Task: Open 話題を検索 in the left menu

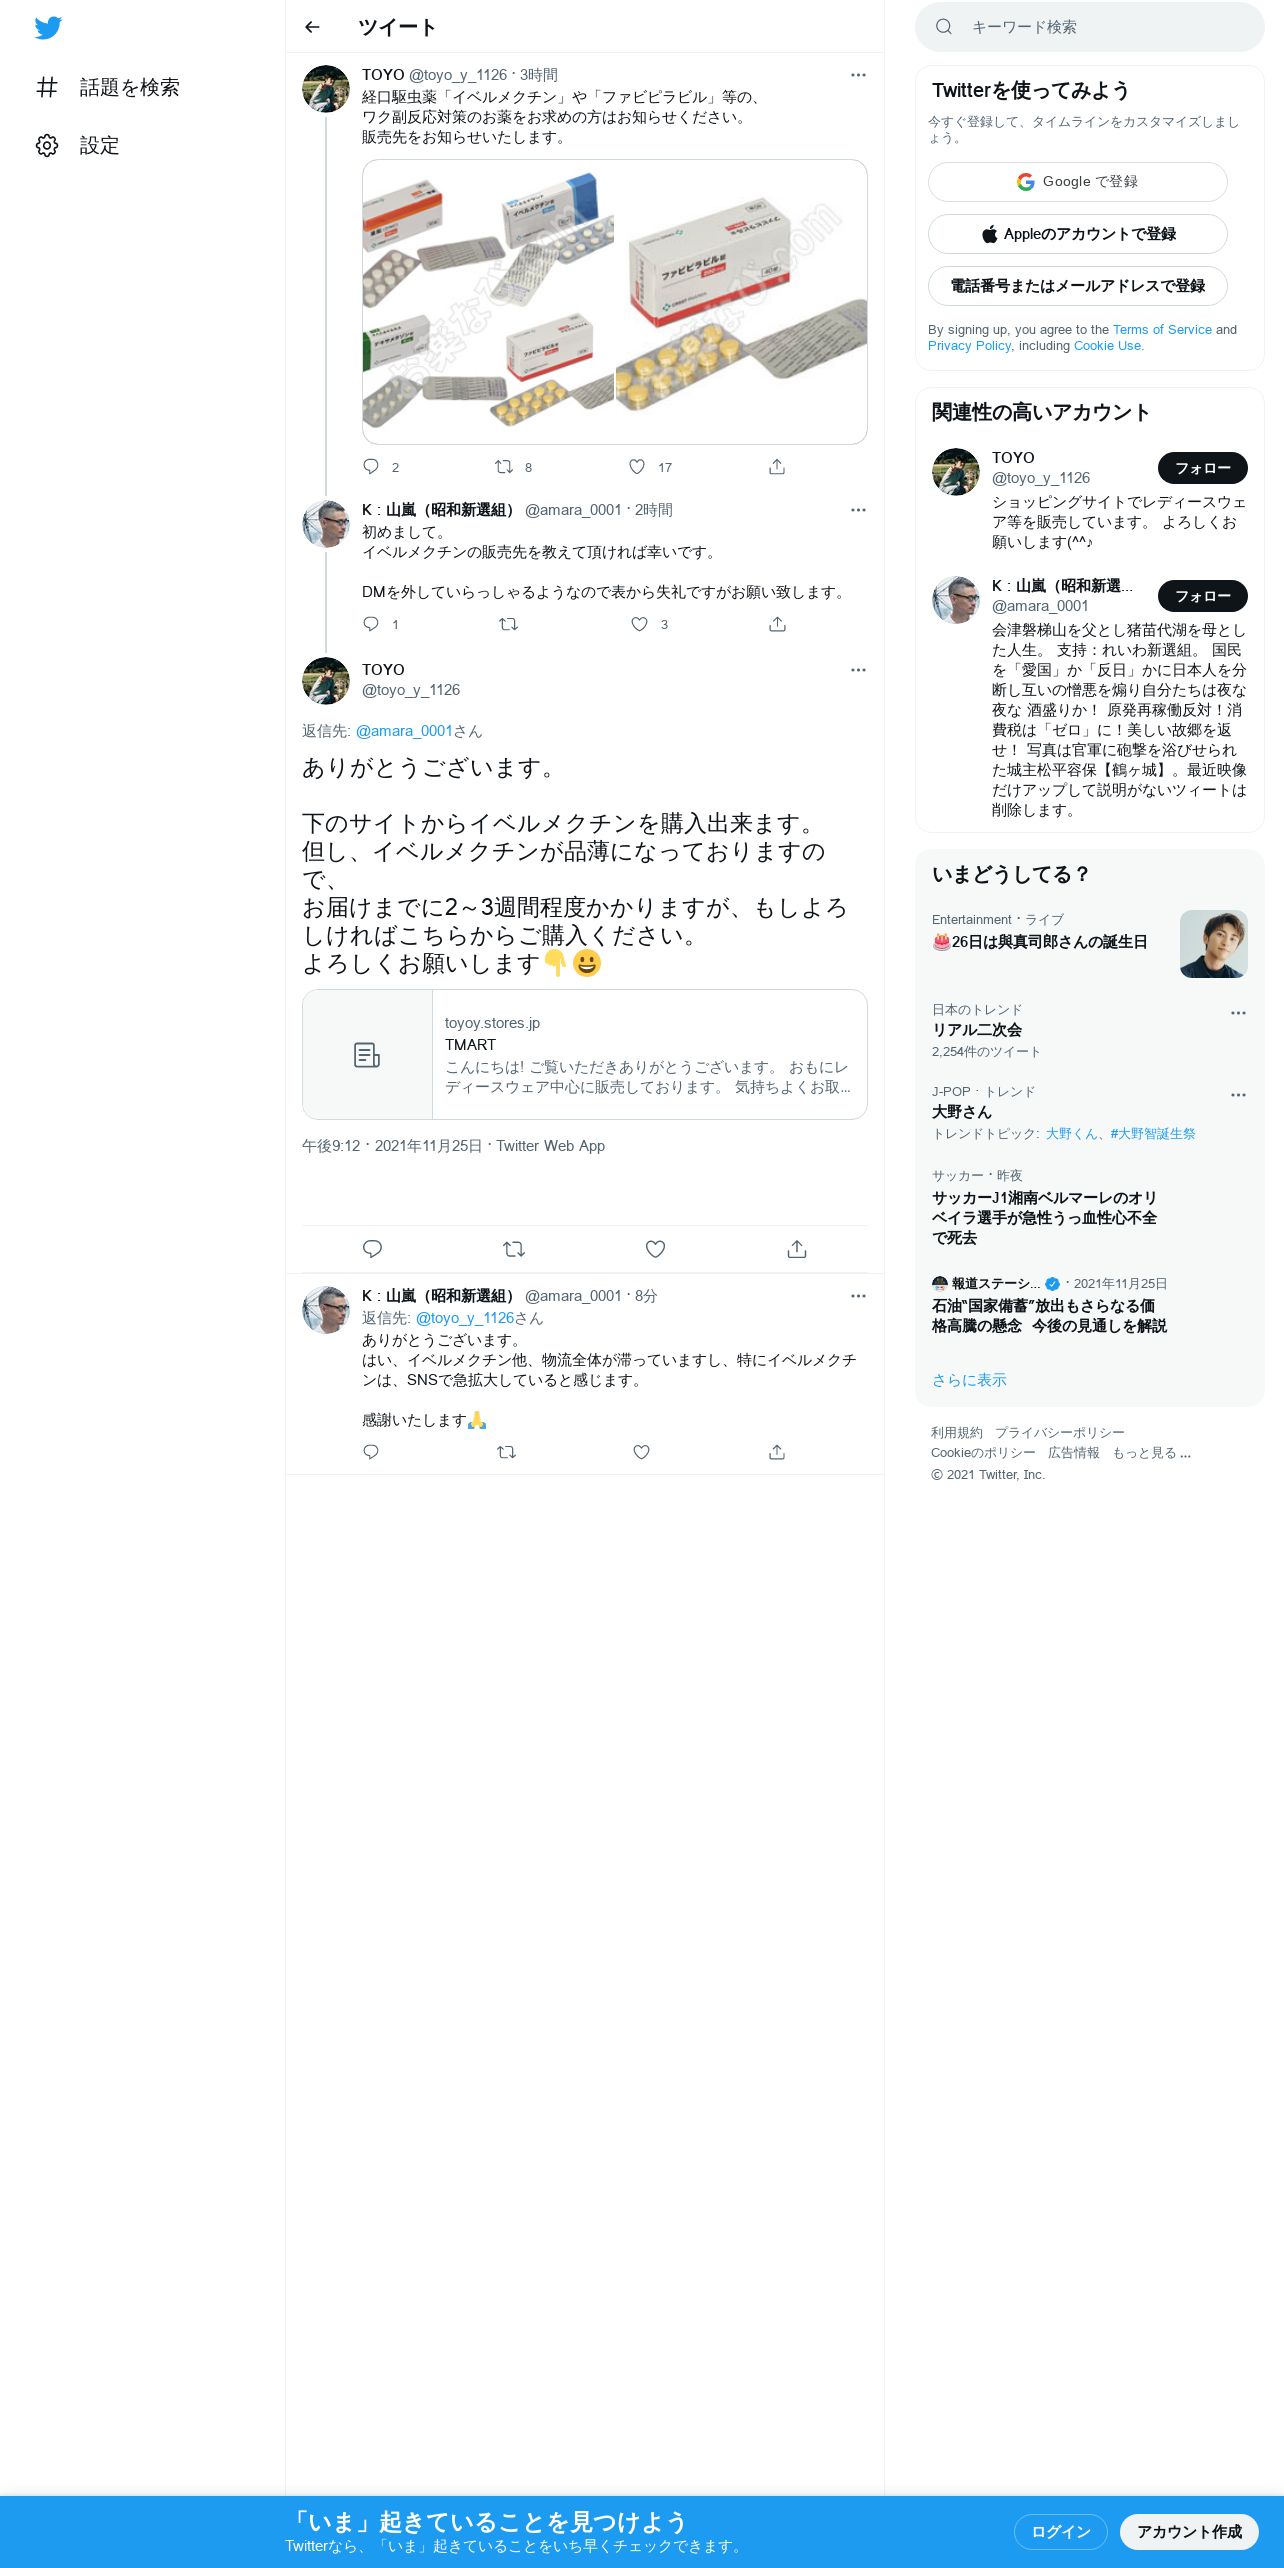Action: (x=108, y=87)
